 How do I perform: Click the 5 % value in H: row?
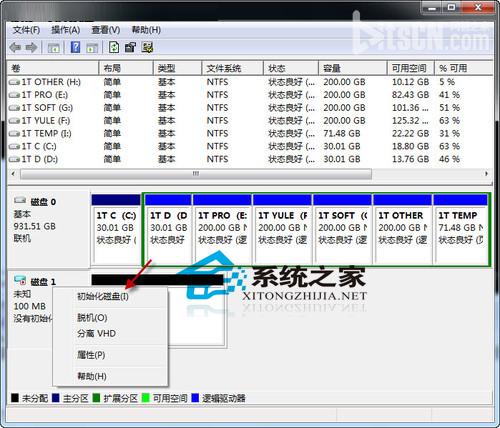coord(447,82)
